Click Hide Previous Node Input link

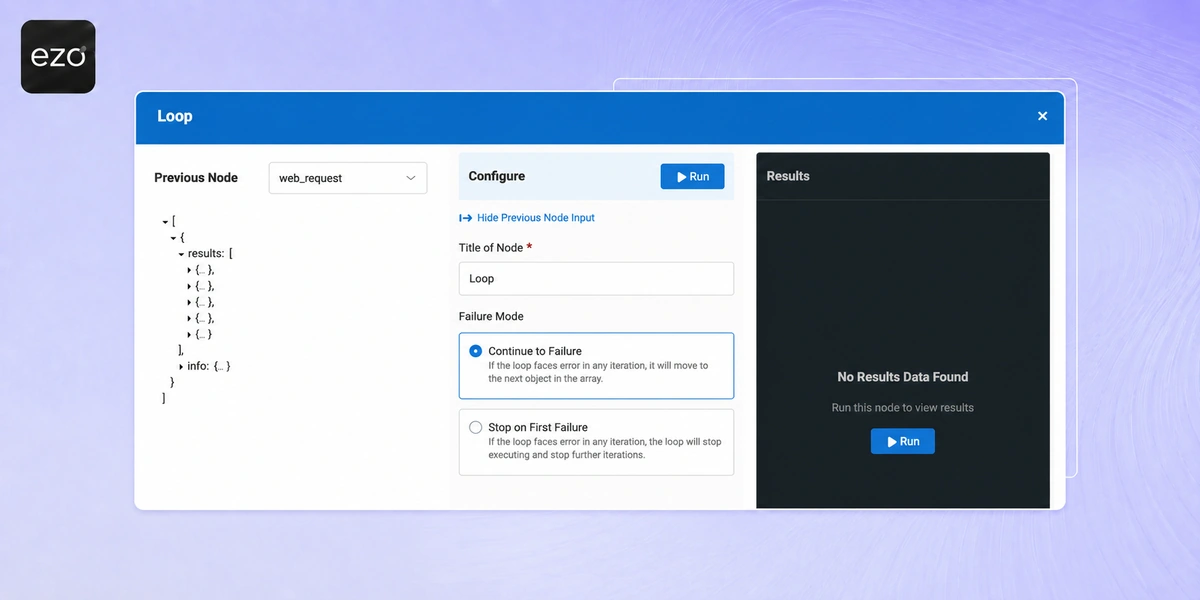(536, 218)
